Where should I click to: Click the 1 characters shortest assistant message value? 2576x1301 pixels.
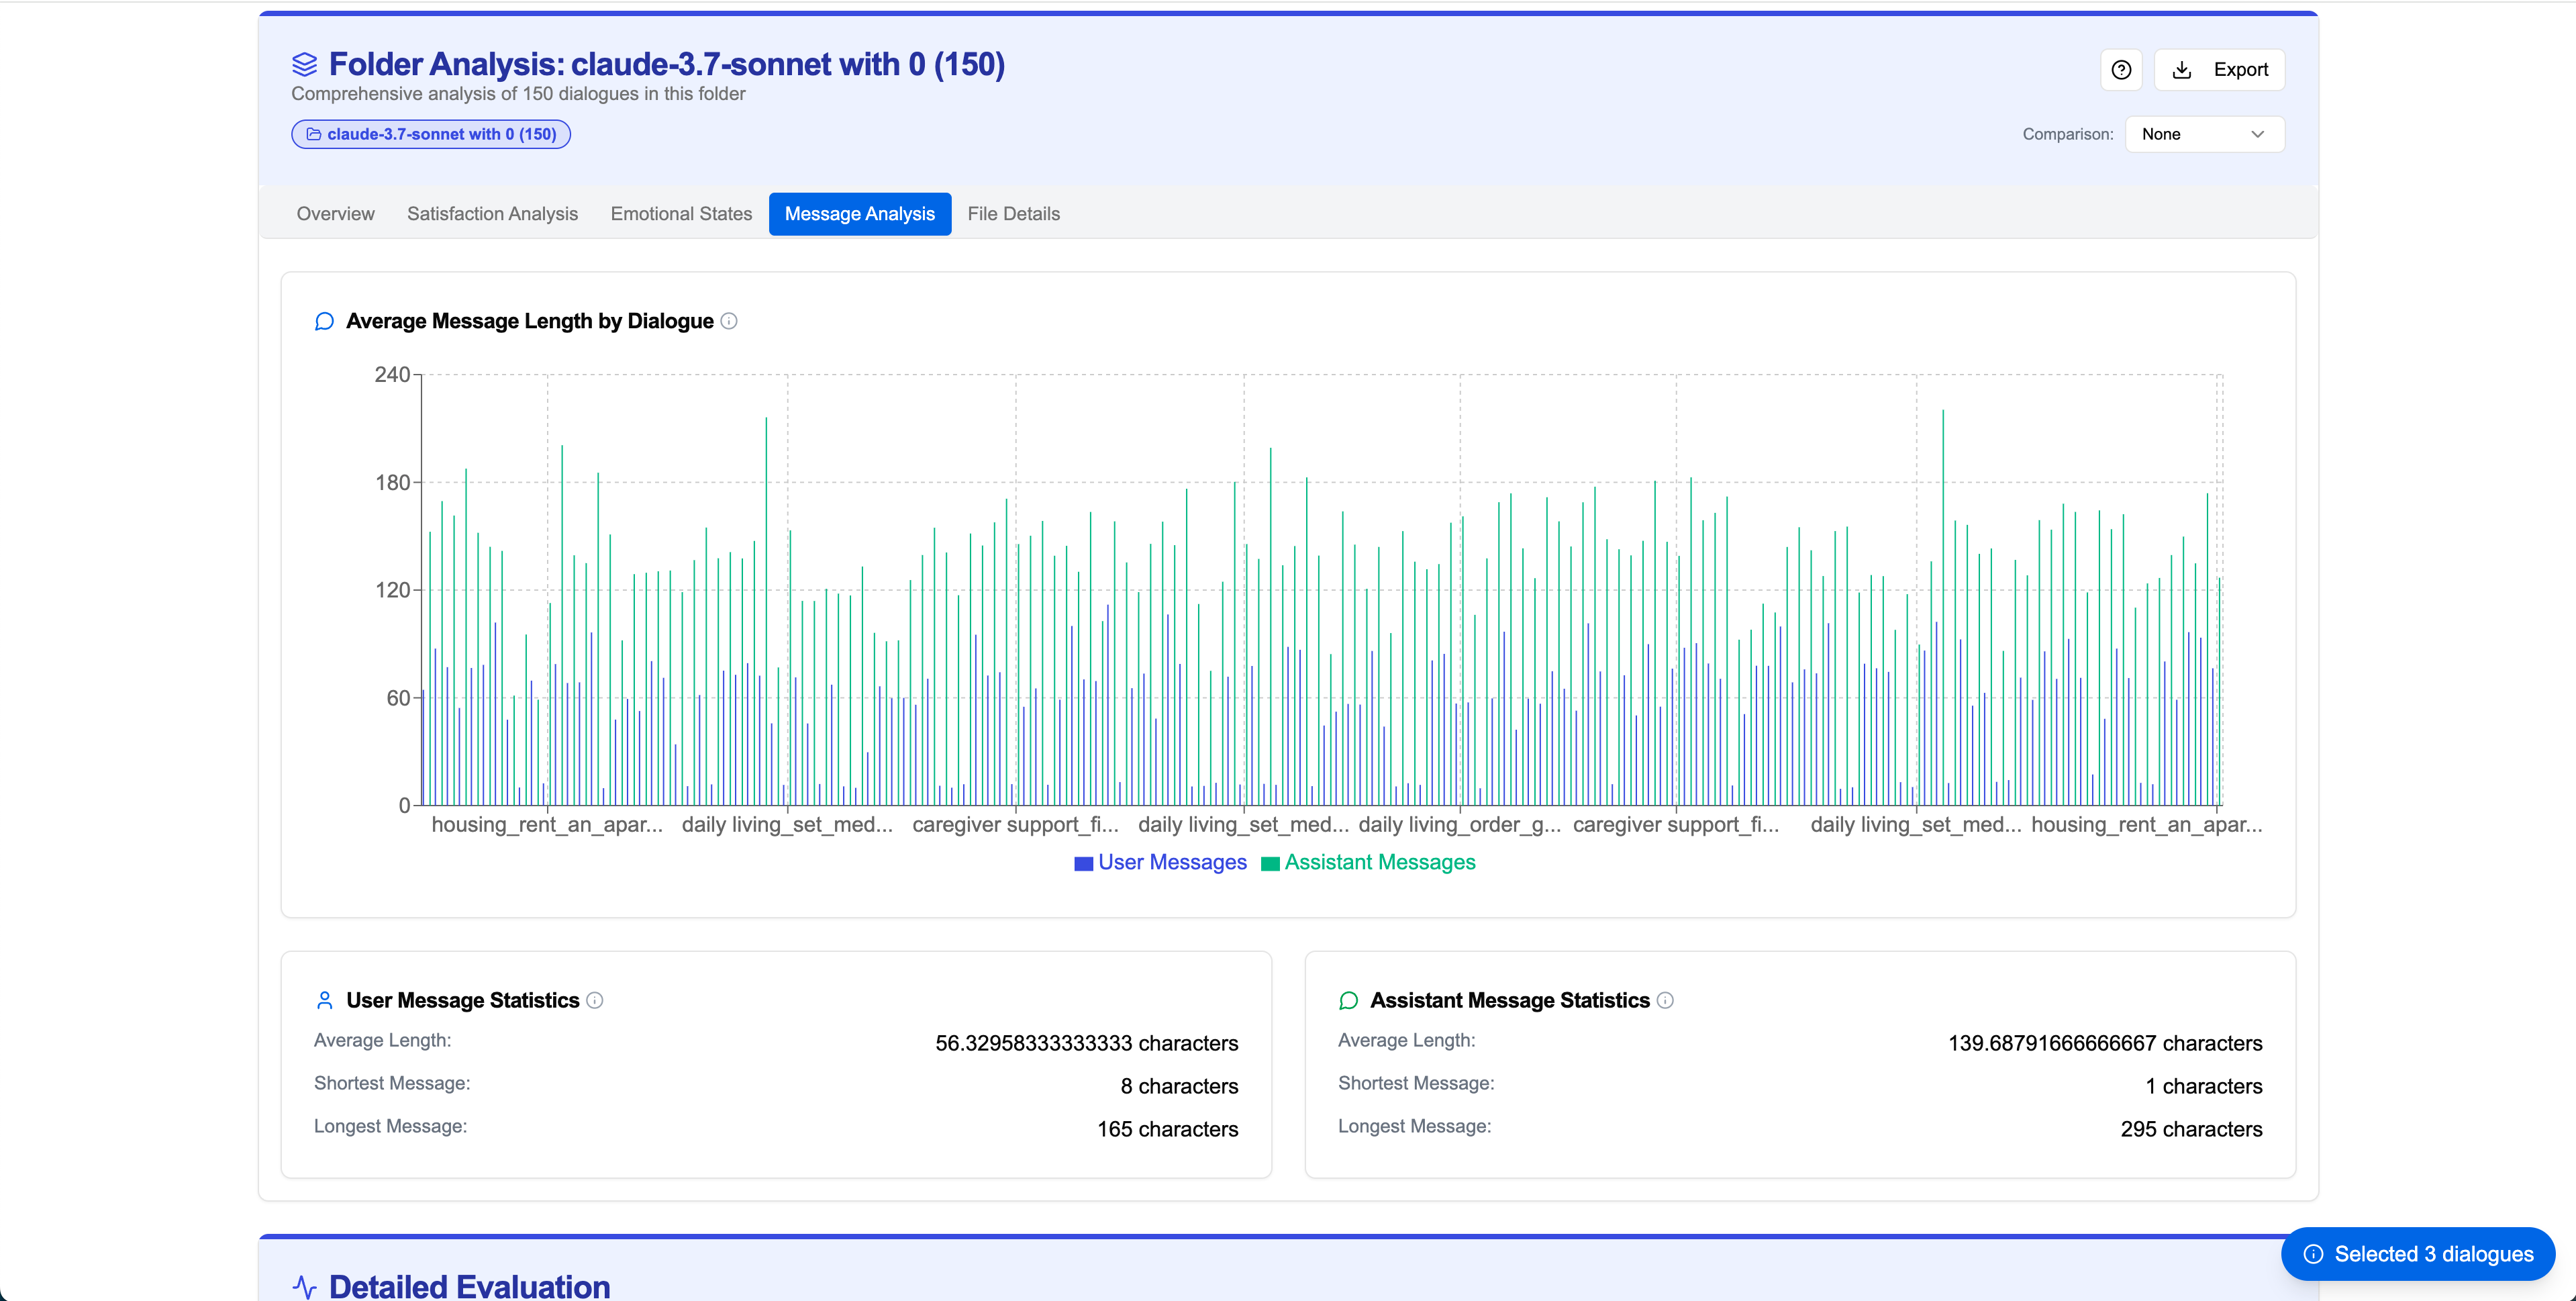pos(2203,1086)
